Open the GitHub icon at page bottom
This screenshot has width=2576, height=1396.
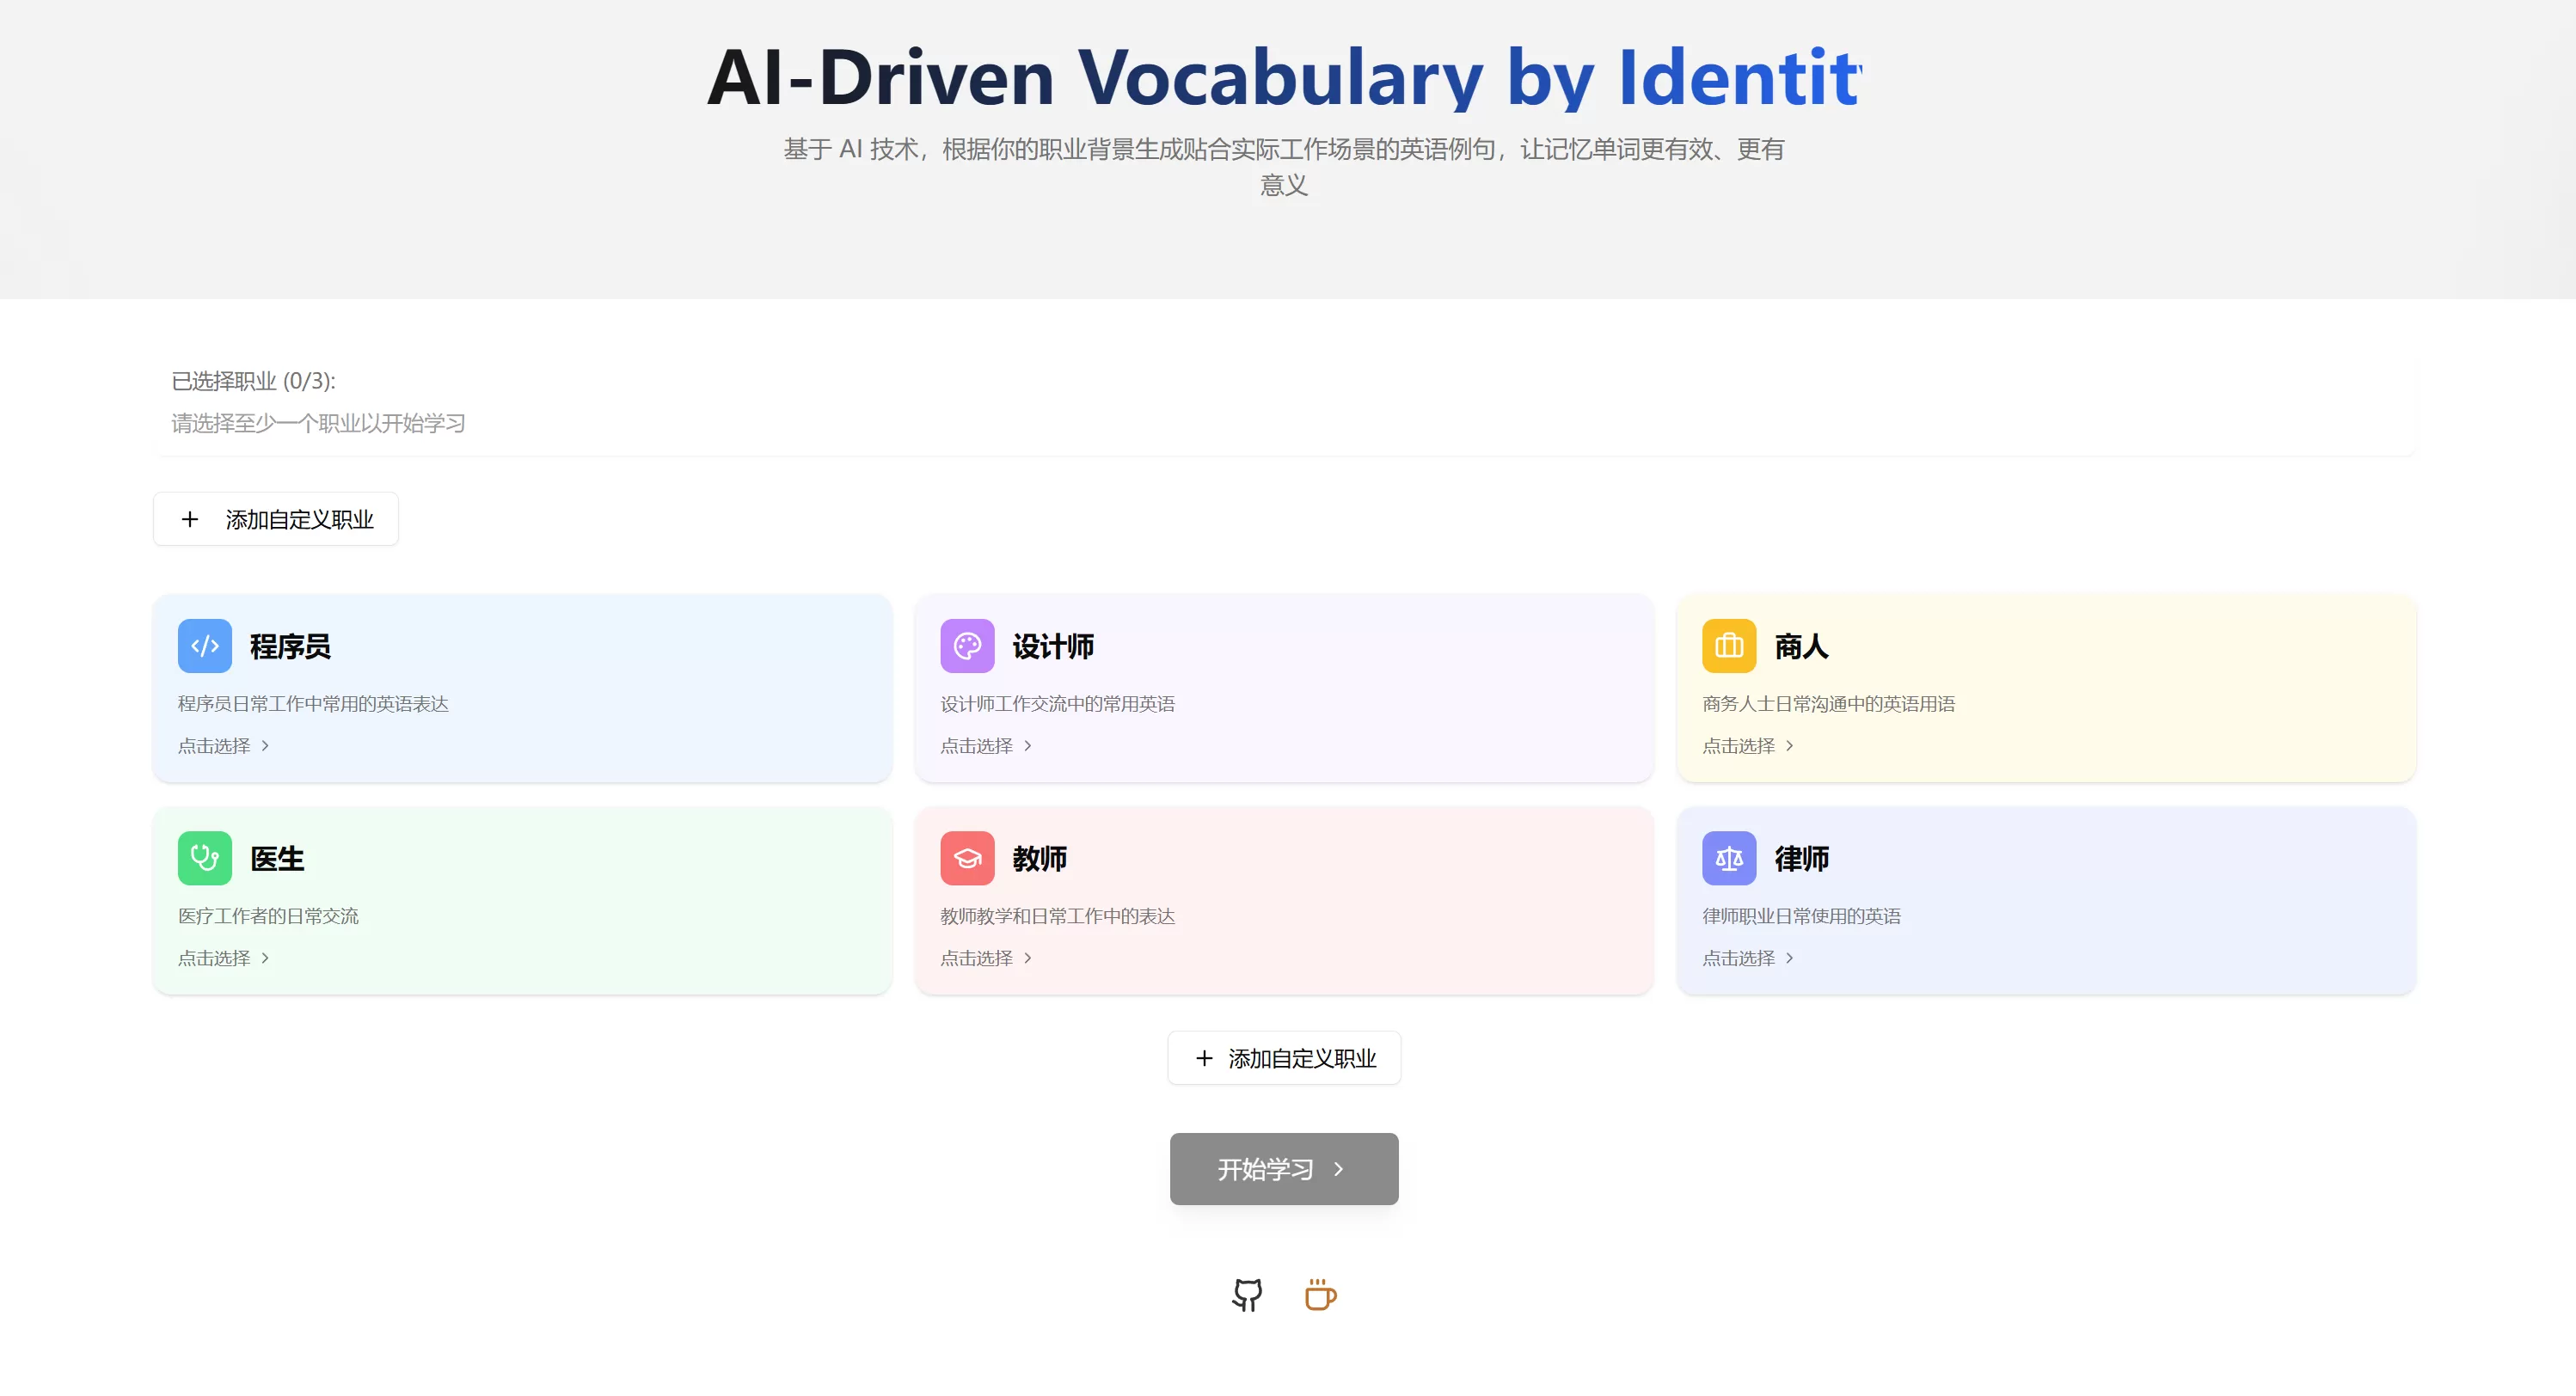click(1246, 1294)
